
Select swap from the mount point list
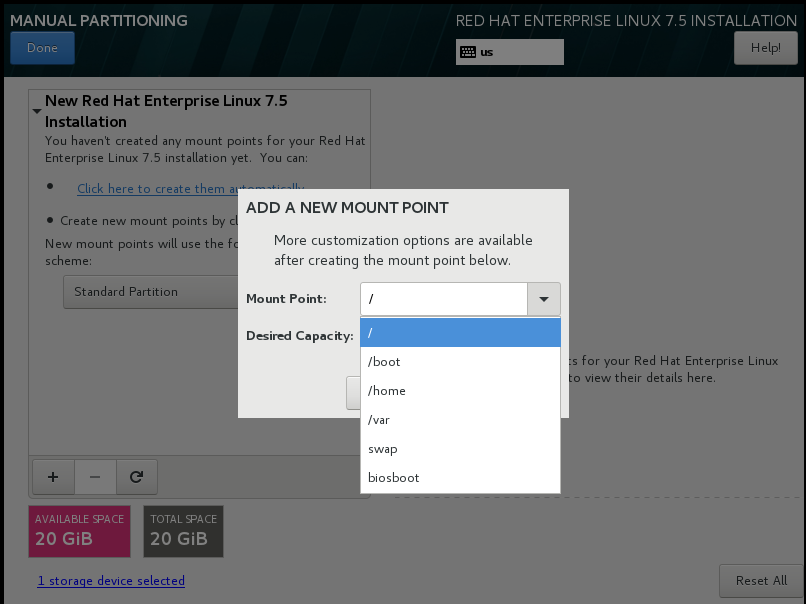tap(461, 449)
